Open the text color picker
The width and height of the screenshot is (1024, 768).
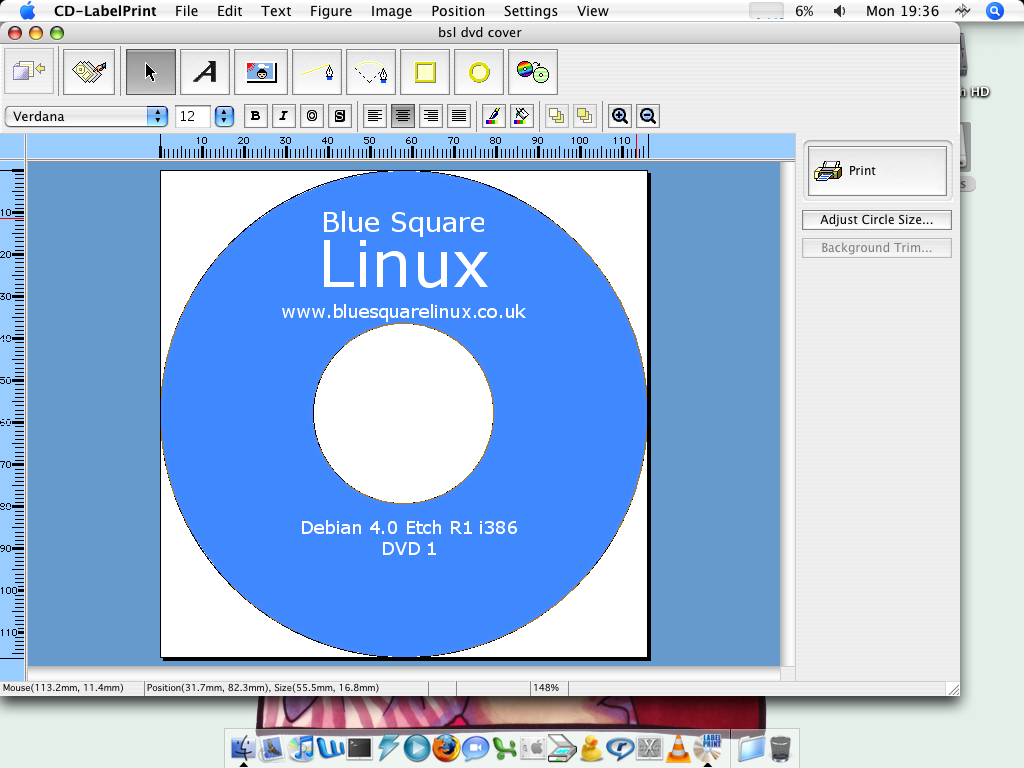pyautogui.click(x=492, y=116)
